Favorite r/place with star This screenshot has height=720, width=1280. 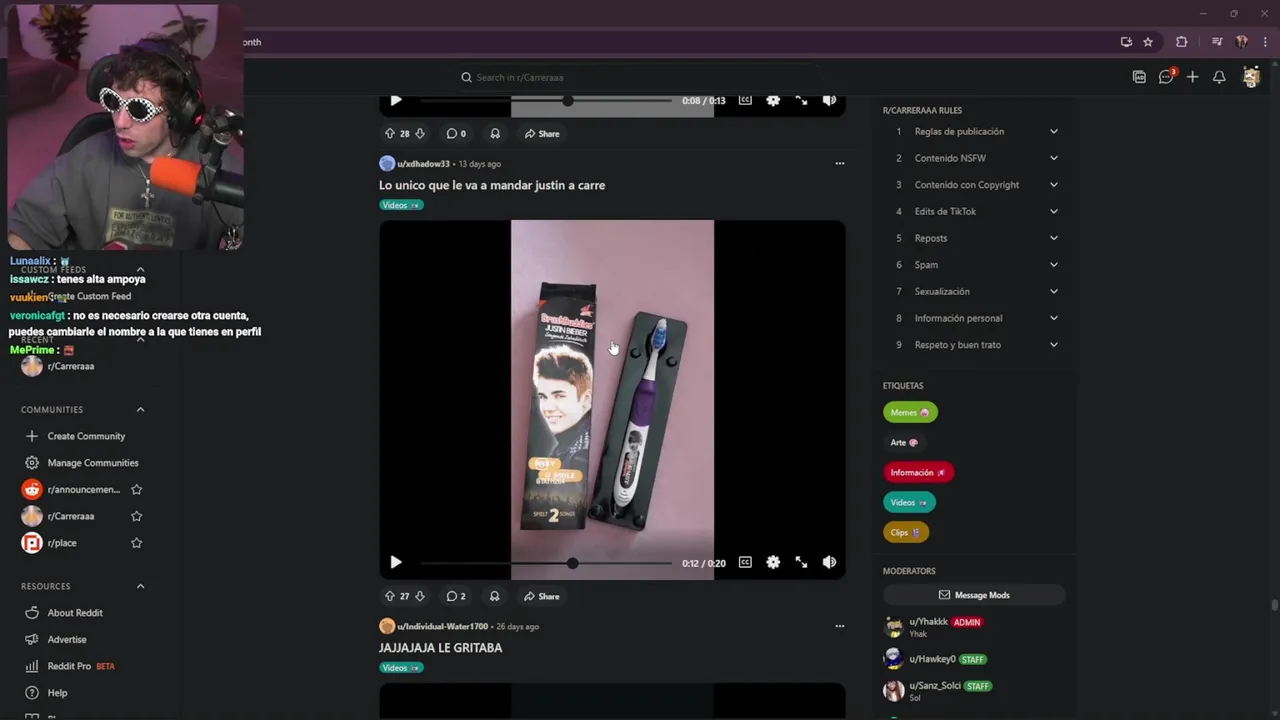(137, 543)
